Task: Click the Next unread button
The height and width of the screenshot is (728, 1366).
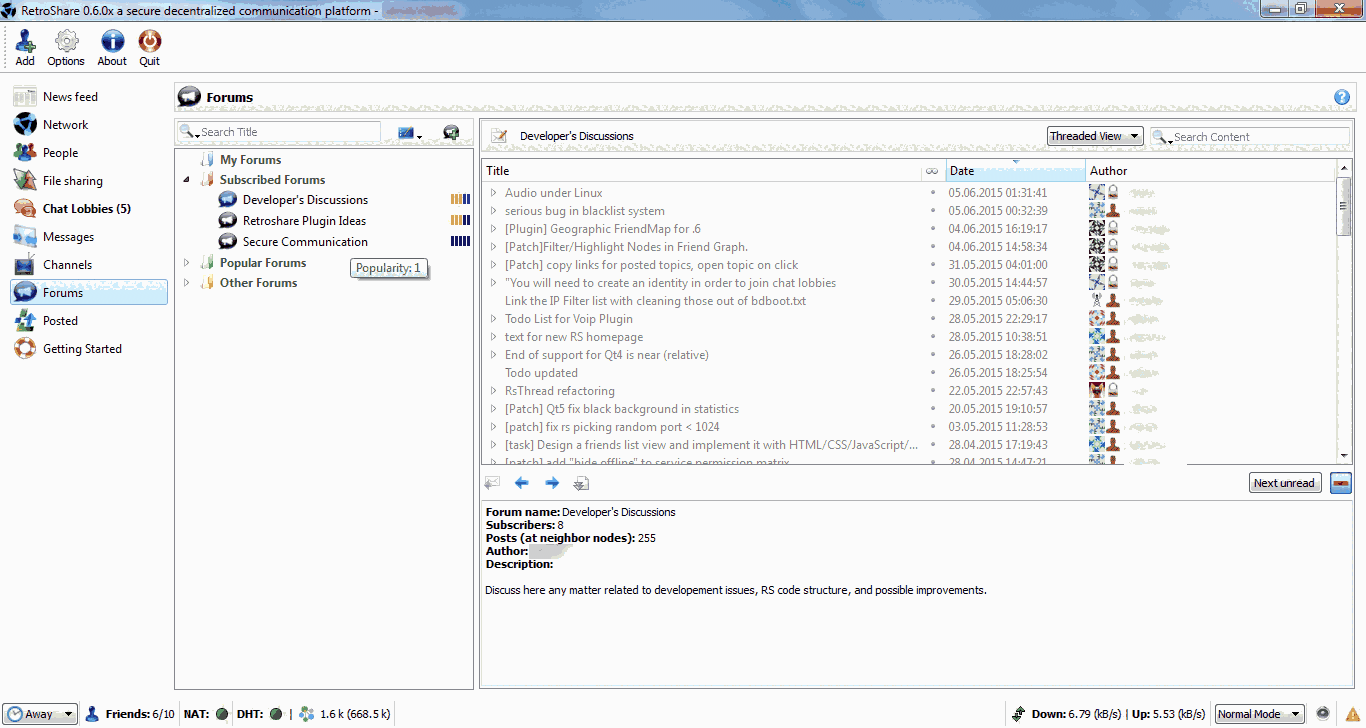Action: (x=1284, y=483)
